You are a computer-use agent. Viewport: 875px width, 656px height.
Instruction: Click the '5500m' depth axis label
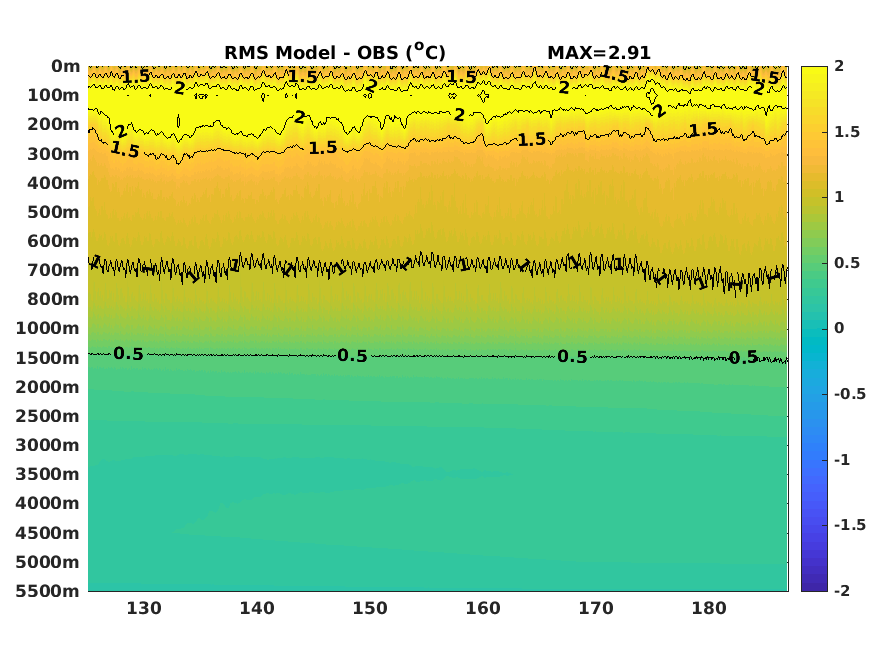pos(47,591)
